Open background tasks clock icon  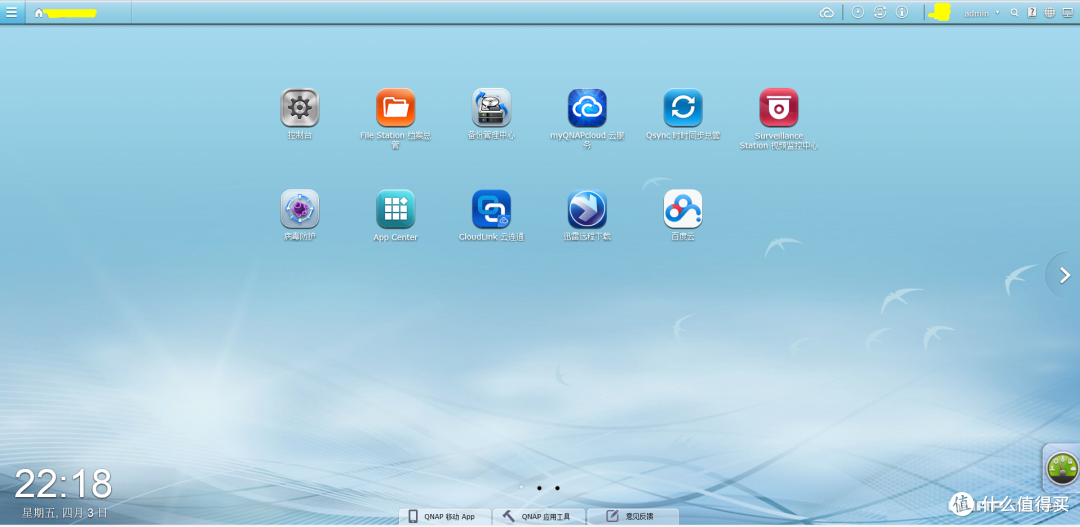pyautogui.click(x=858, y=12)
